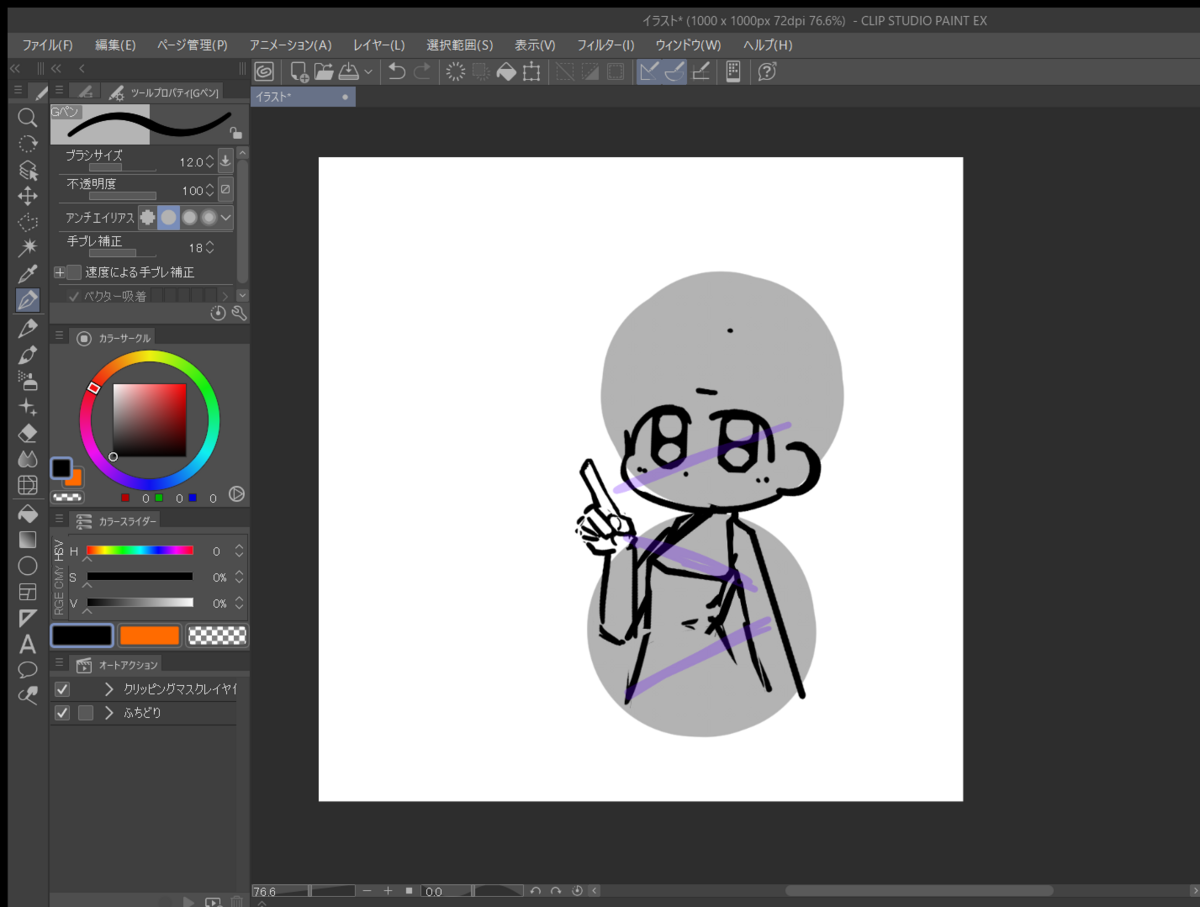Open the 編集(E) menu
This screenshot has width=1200, height=907.
tap(116, 45)
